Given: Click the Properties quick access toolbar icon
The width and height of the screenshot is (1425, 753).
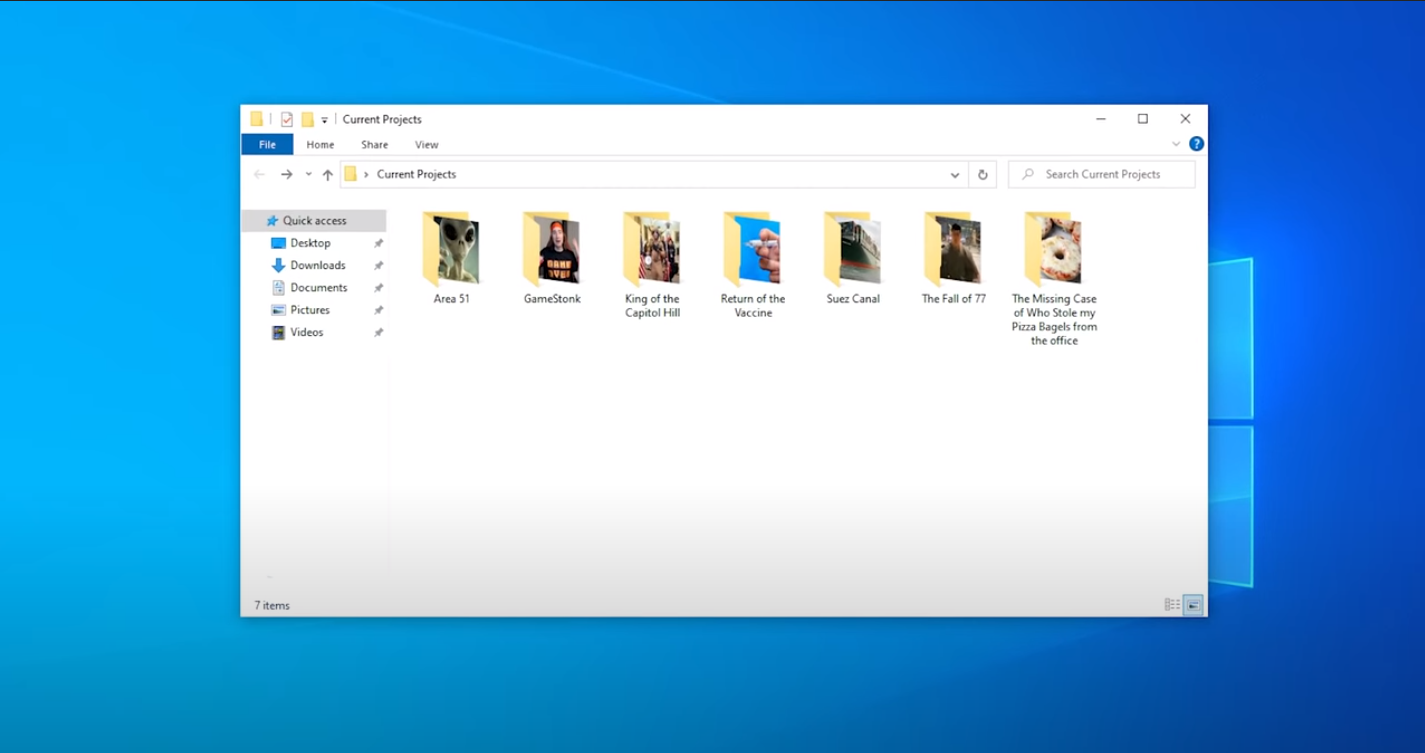Looking at the screenshot, I should pos(287,119).
